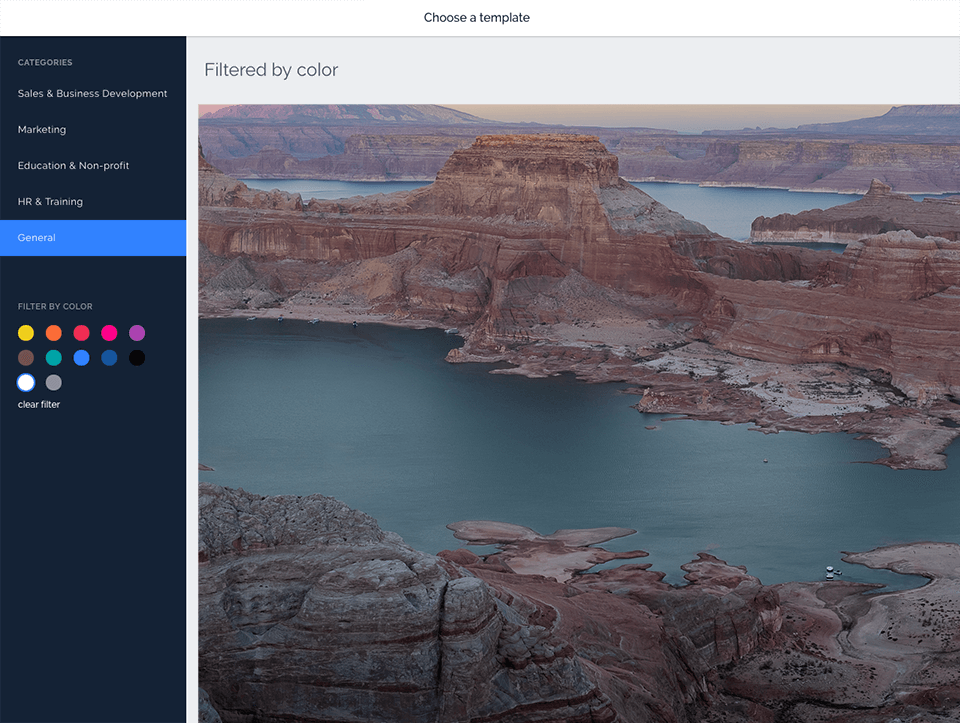Click the Filtered by color heading
This screenshot has height=723, width=960.
(269, 69)
